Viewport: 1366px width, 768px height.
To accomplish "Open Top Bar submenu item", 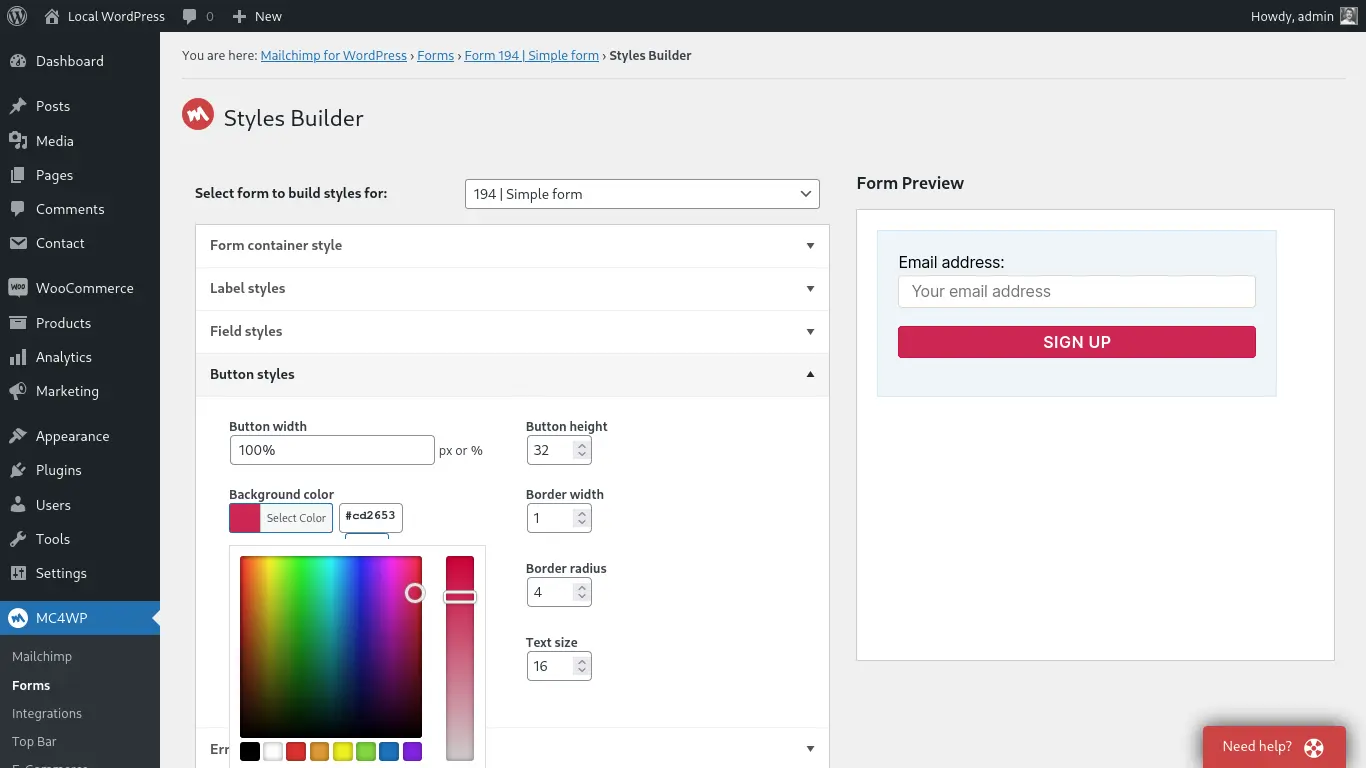I will pyautogui.click(x=34, y=741).
